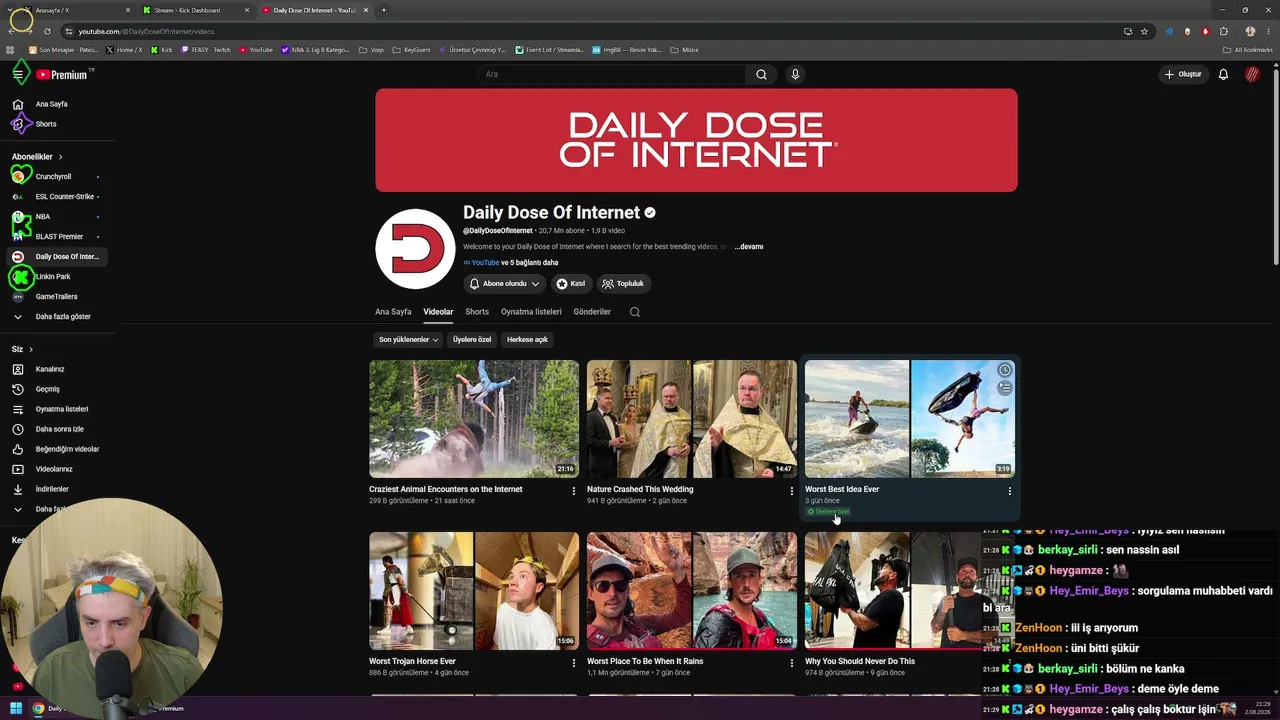Image resolution: width=1280 pixels, height=720 pixels.
Task: Open options menu for Worst Best Idea Ever
Action: click(1010, 491)
